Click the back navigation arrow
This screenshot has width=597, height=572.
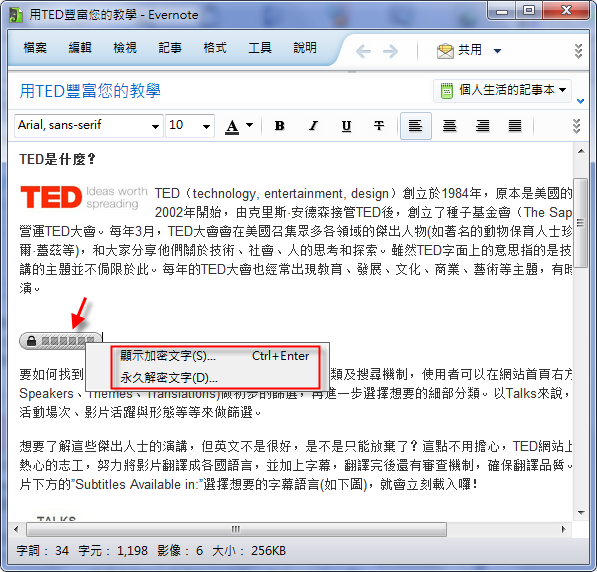pos(363,51)
